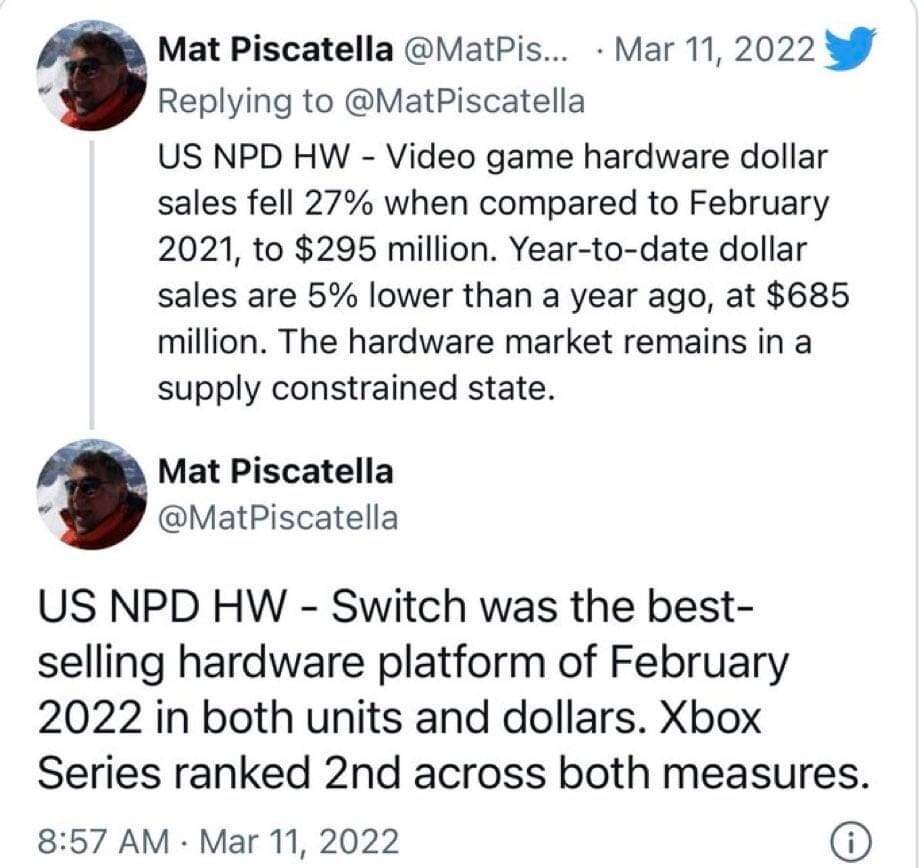Open the @MatPiscatella handle under main name

pyautogui.click(x=278, y=518)
